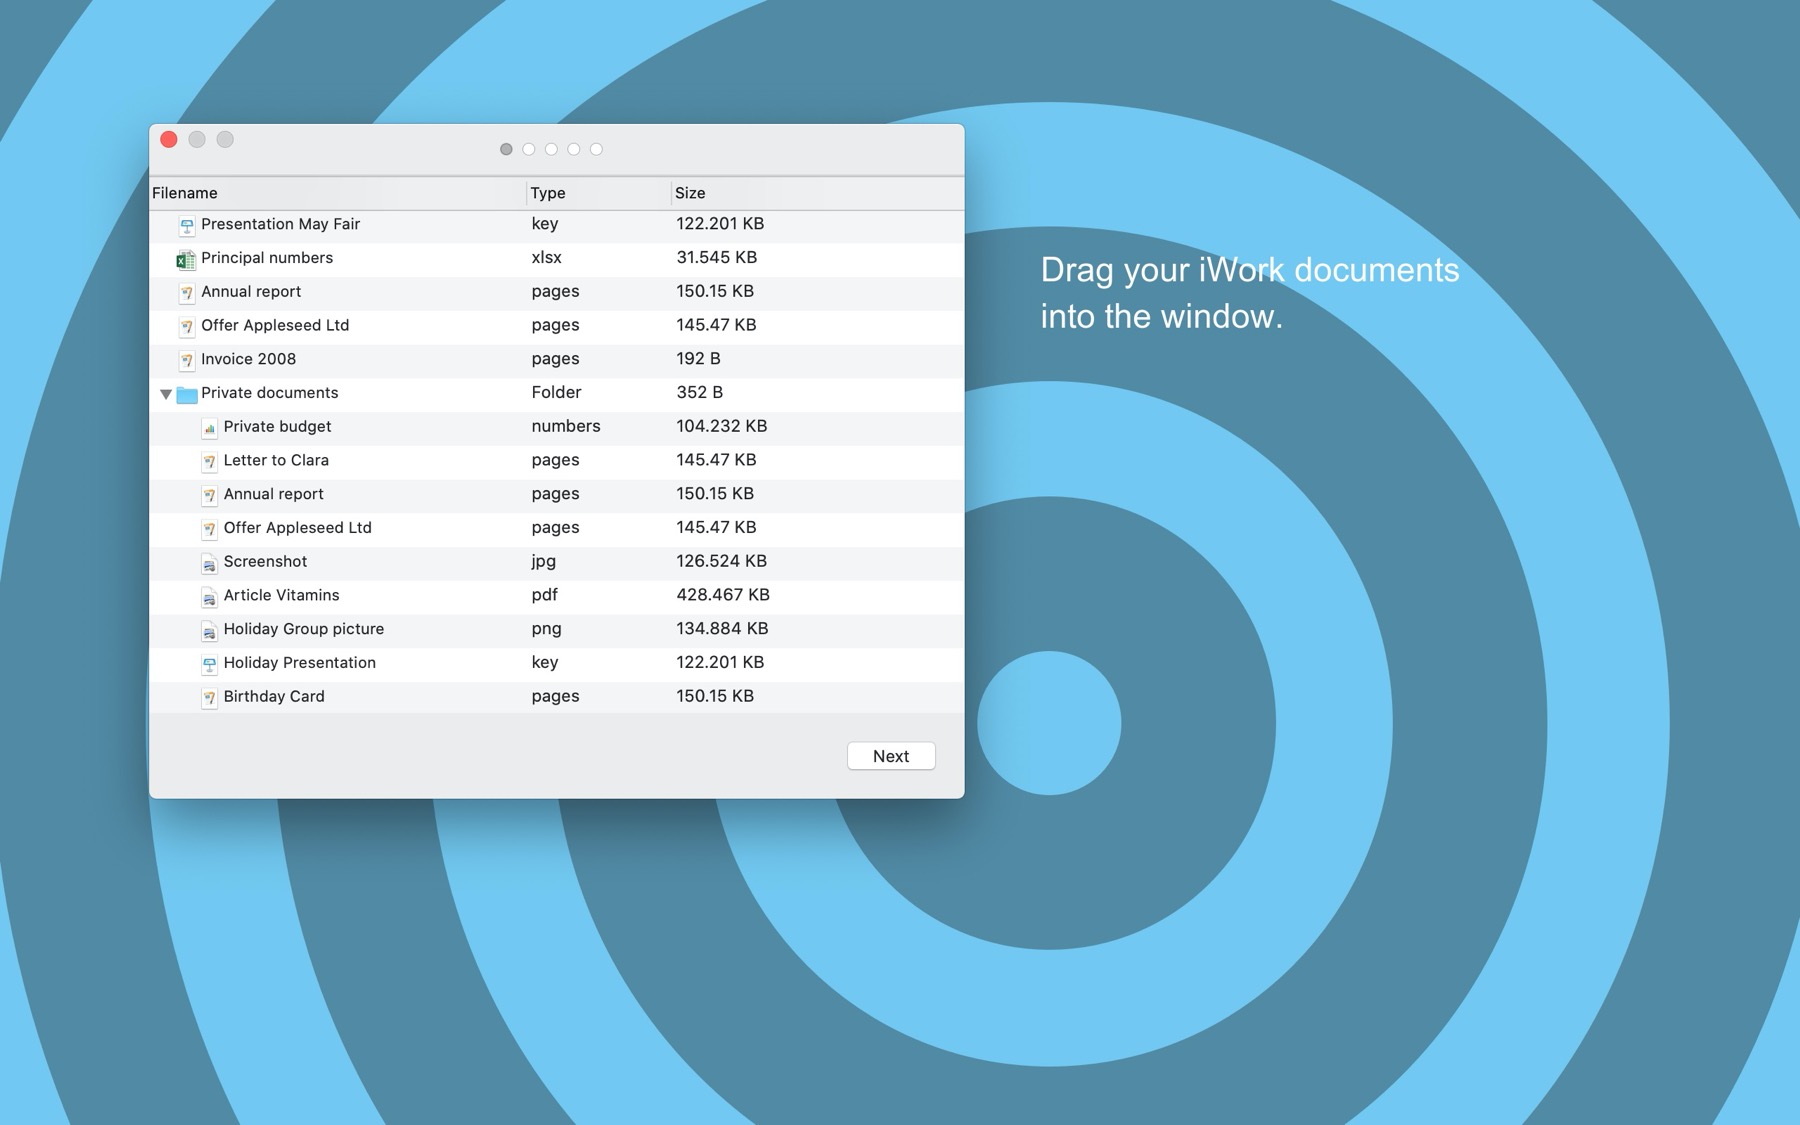The height and width of the screenshot is (1125, 1800).
Task: Click the jpg icon next to Screenshot
Action: [208, 563]
